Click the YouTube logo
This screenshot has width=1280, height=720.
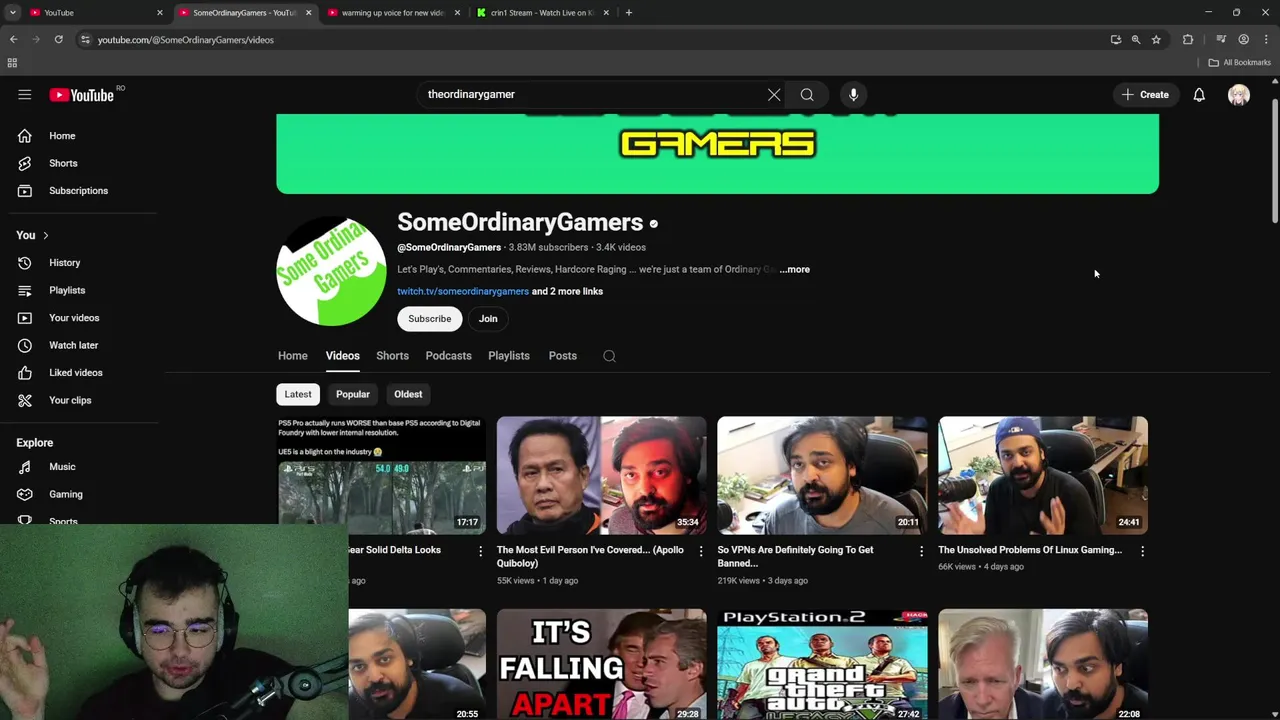[x=82, y=95]
